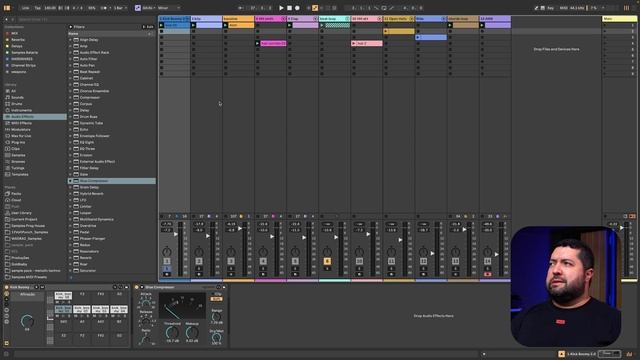Click the Tap tempo button

pyautogui.click(x=38, y=8)
